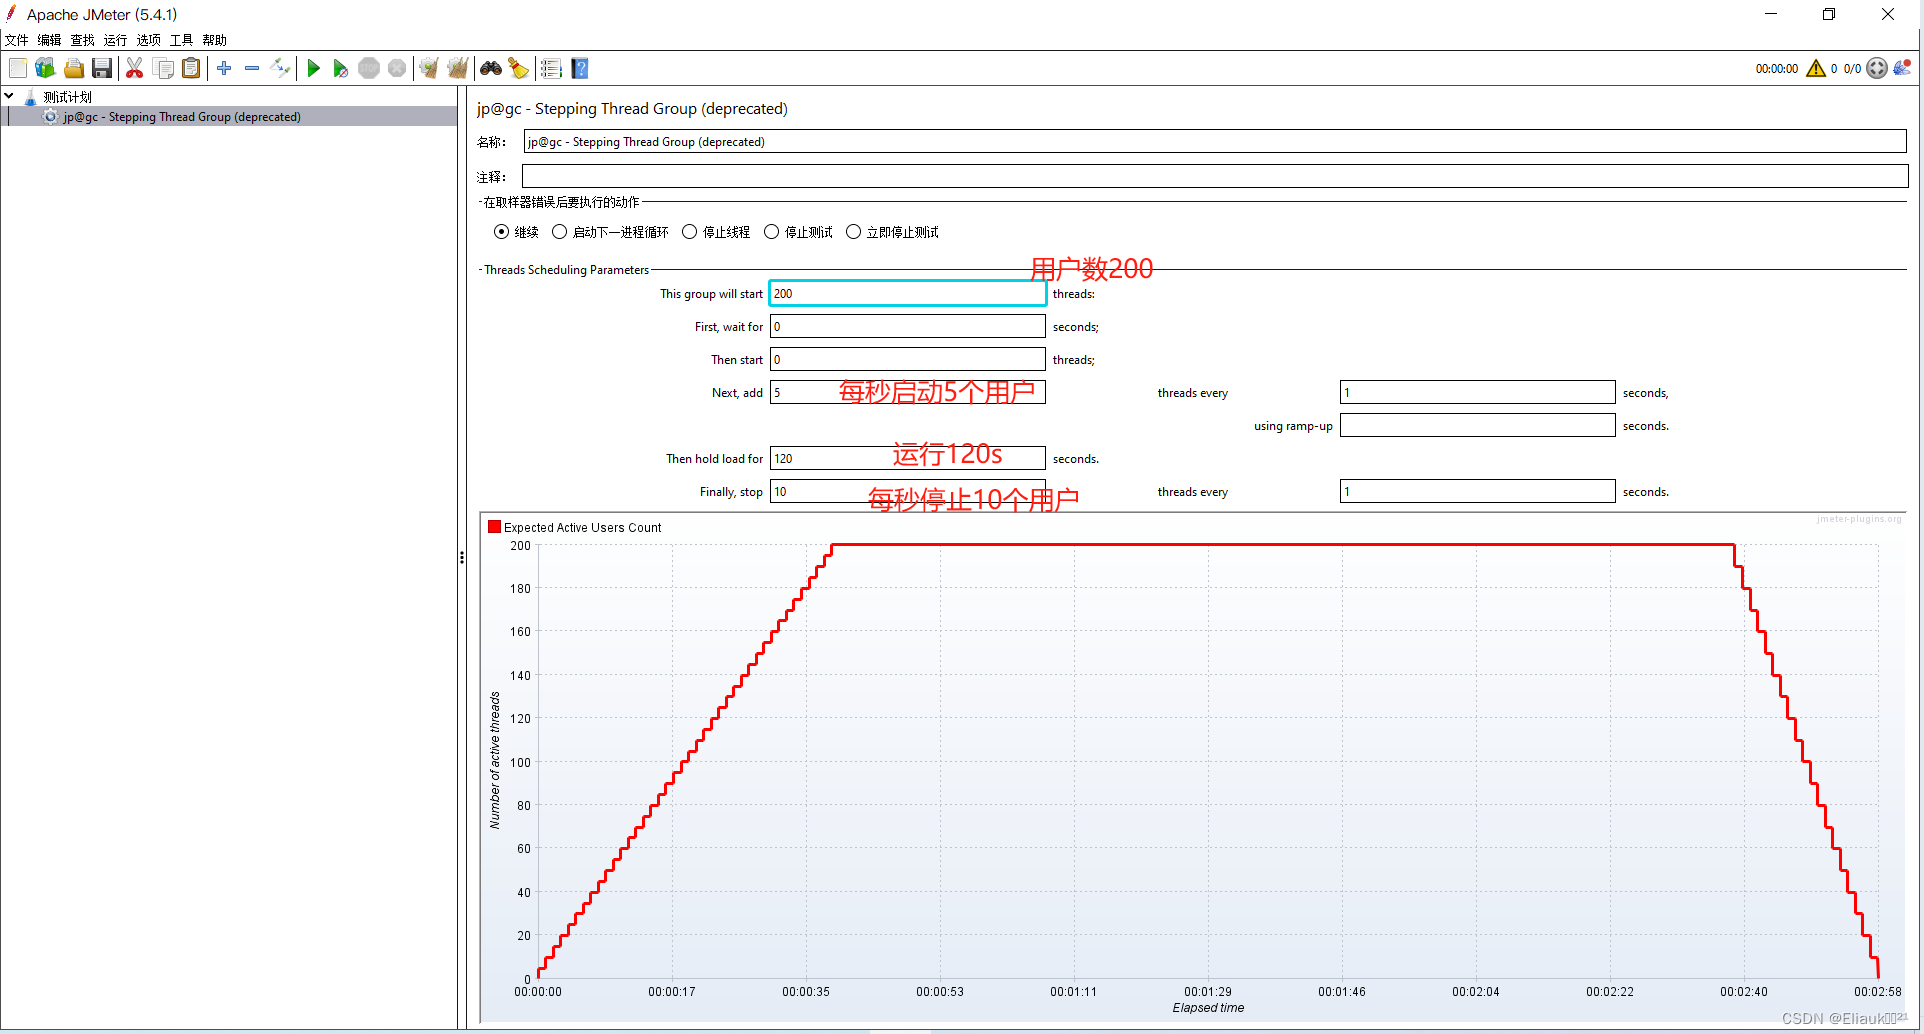Save the test plan
The width and height of the screenshot is (1924, 1034).
point(101,68)
